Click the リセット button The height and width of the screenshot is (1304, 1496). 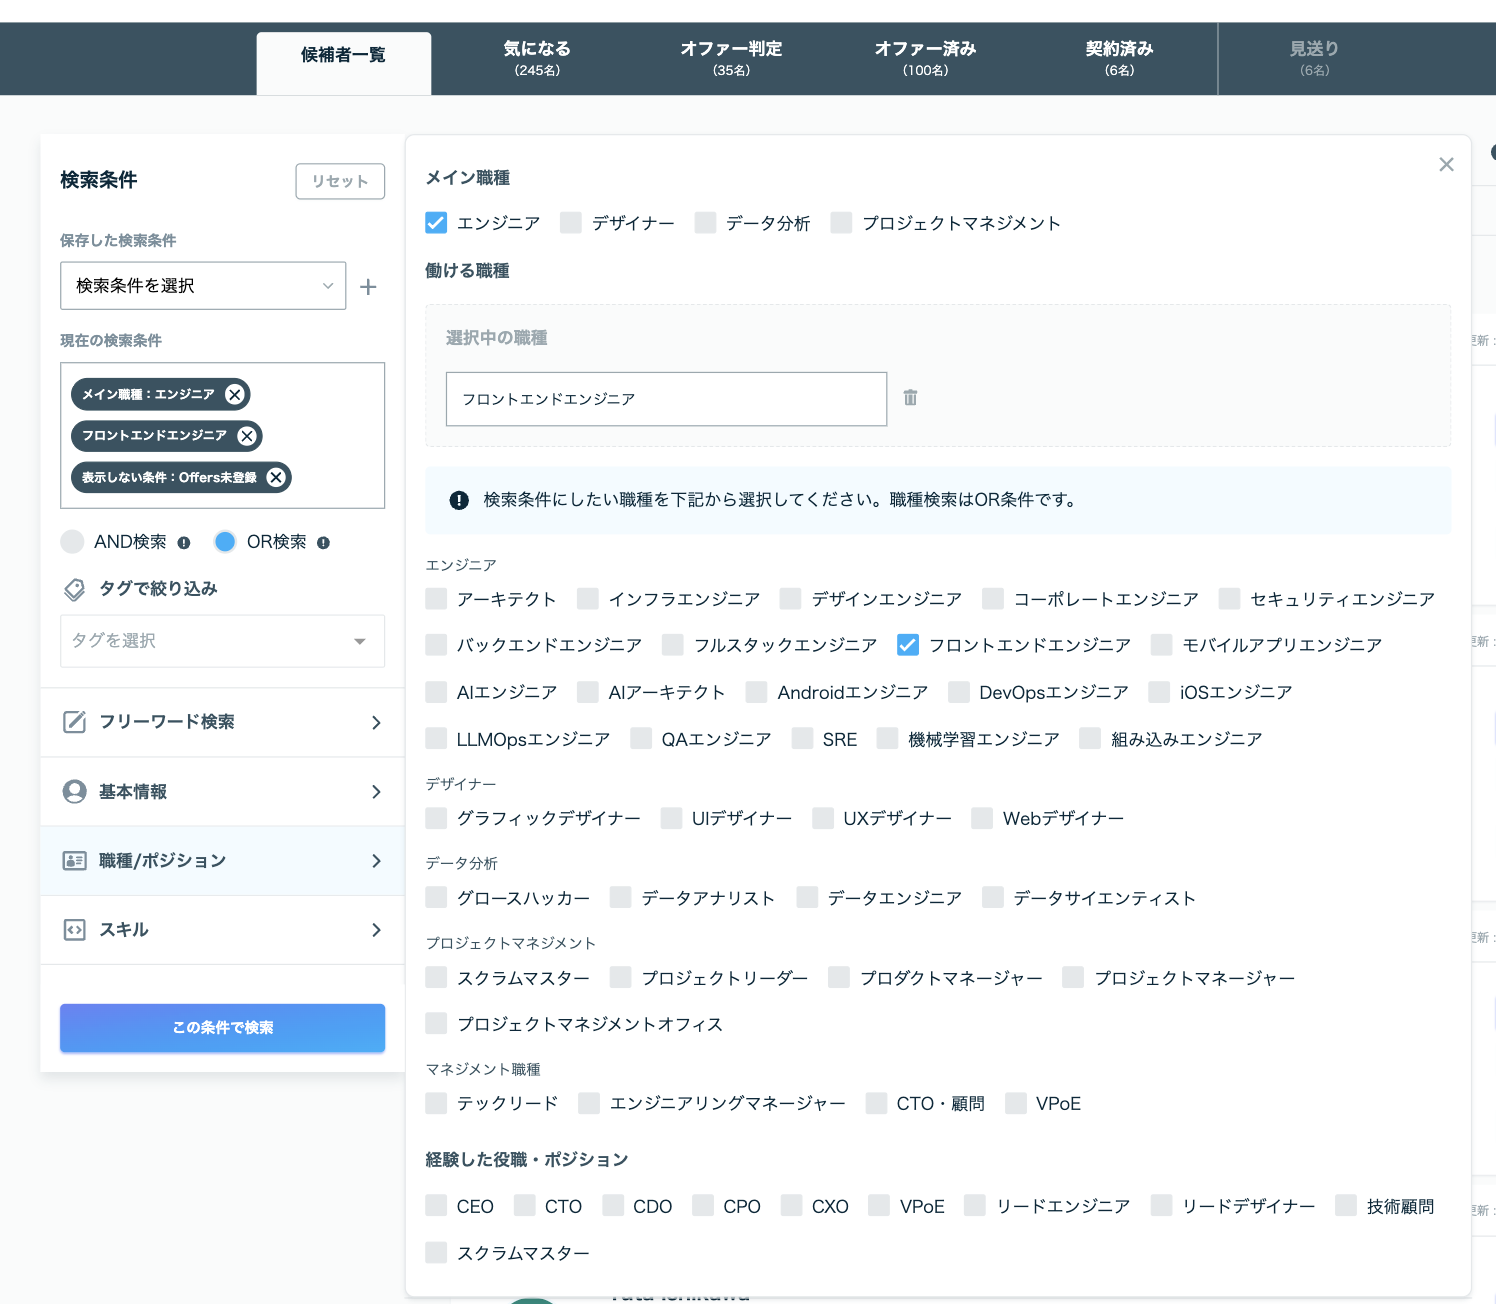click(340, 181)
